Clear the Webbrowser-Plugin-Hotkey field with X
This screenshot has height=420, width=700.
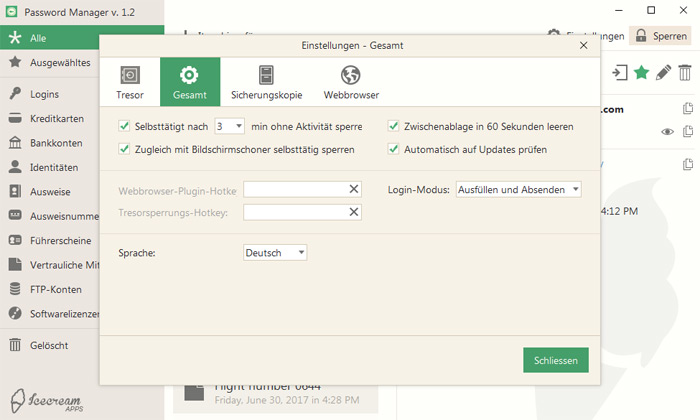[x=354, y=189]
